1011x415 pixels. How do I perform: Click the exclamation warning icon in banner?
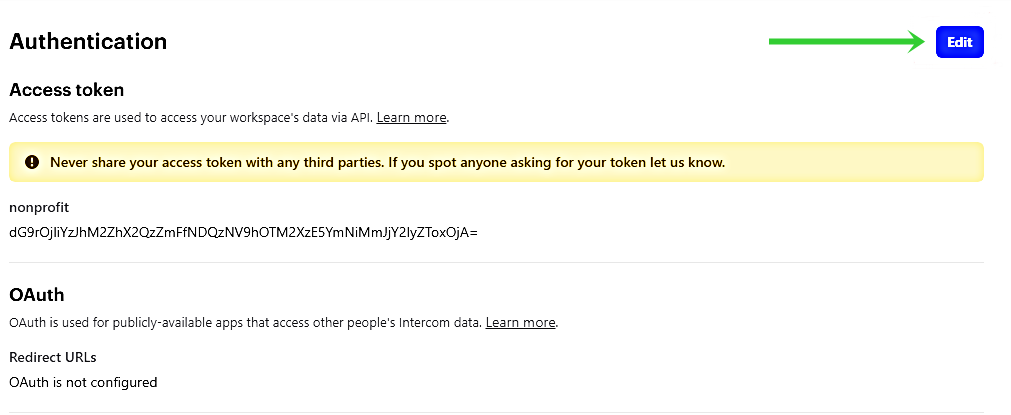32,162
